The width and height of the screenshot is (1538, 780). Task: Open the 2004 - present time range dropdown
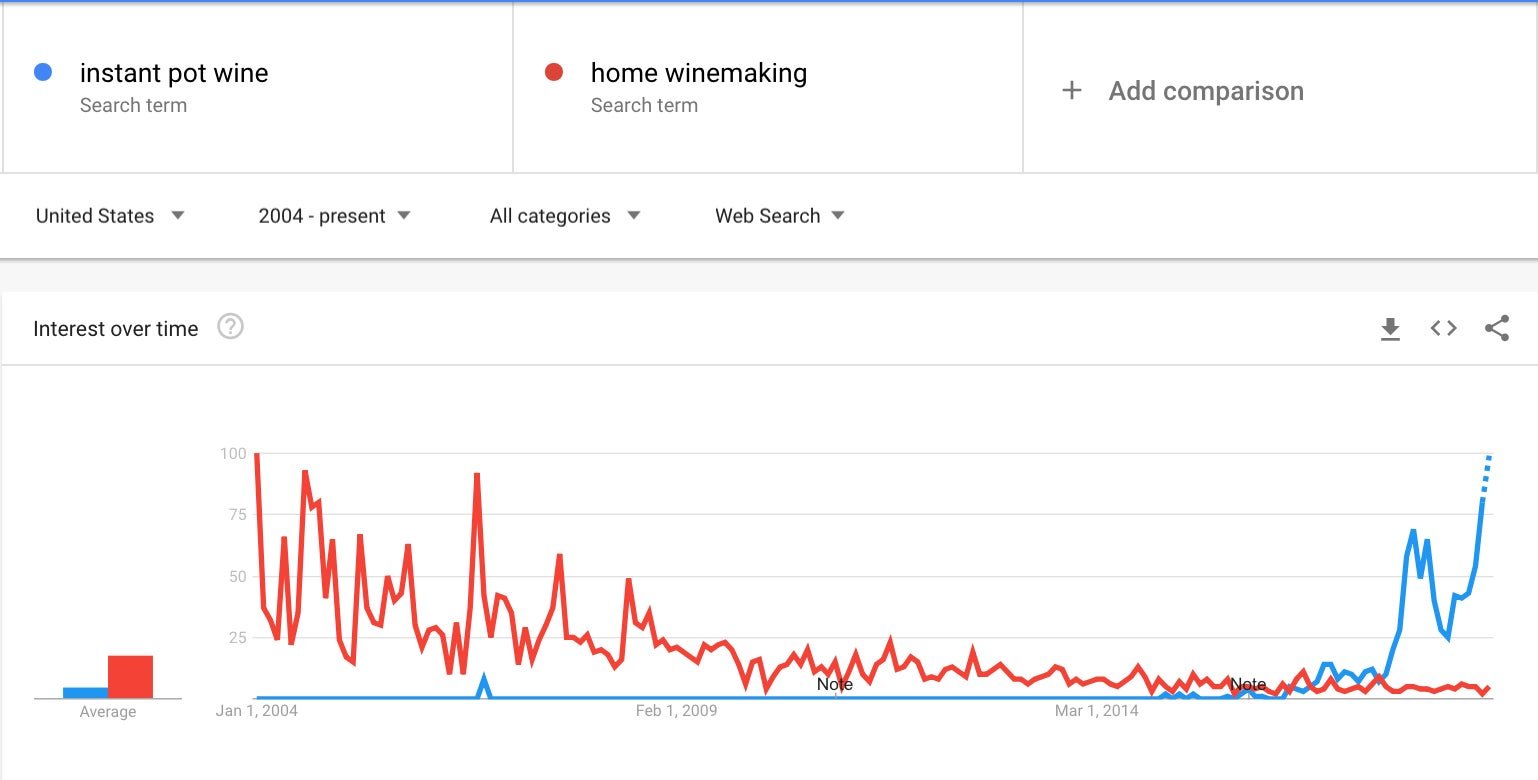[x=334, y=216]
